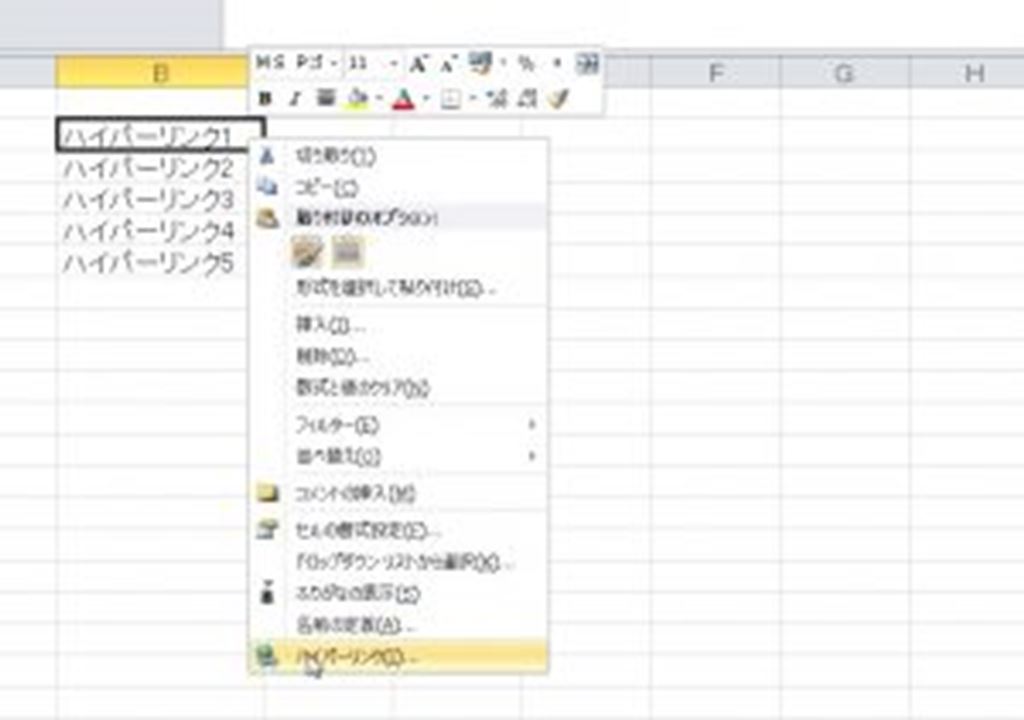Click the yellow fill color icon
This screenshot has width=1024, height=720.
click(x=358, y=99)
